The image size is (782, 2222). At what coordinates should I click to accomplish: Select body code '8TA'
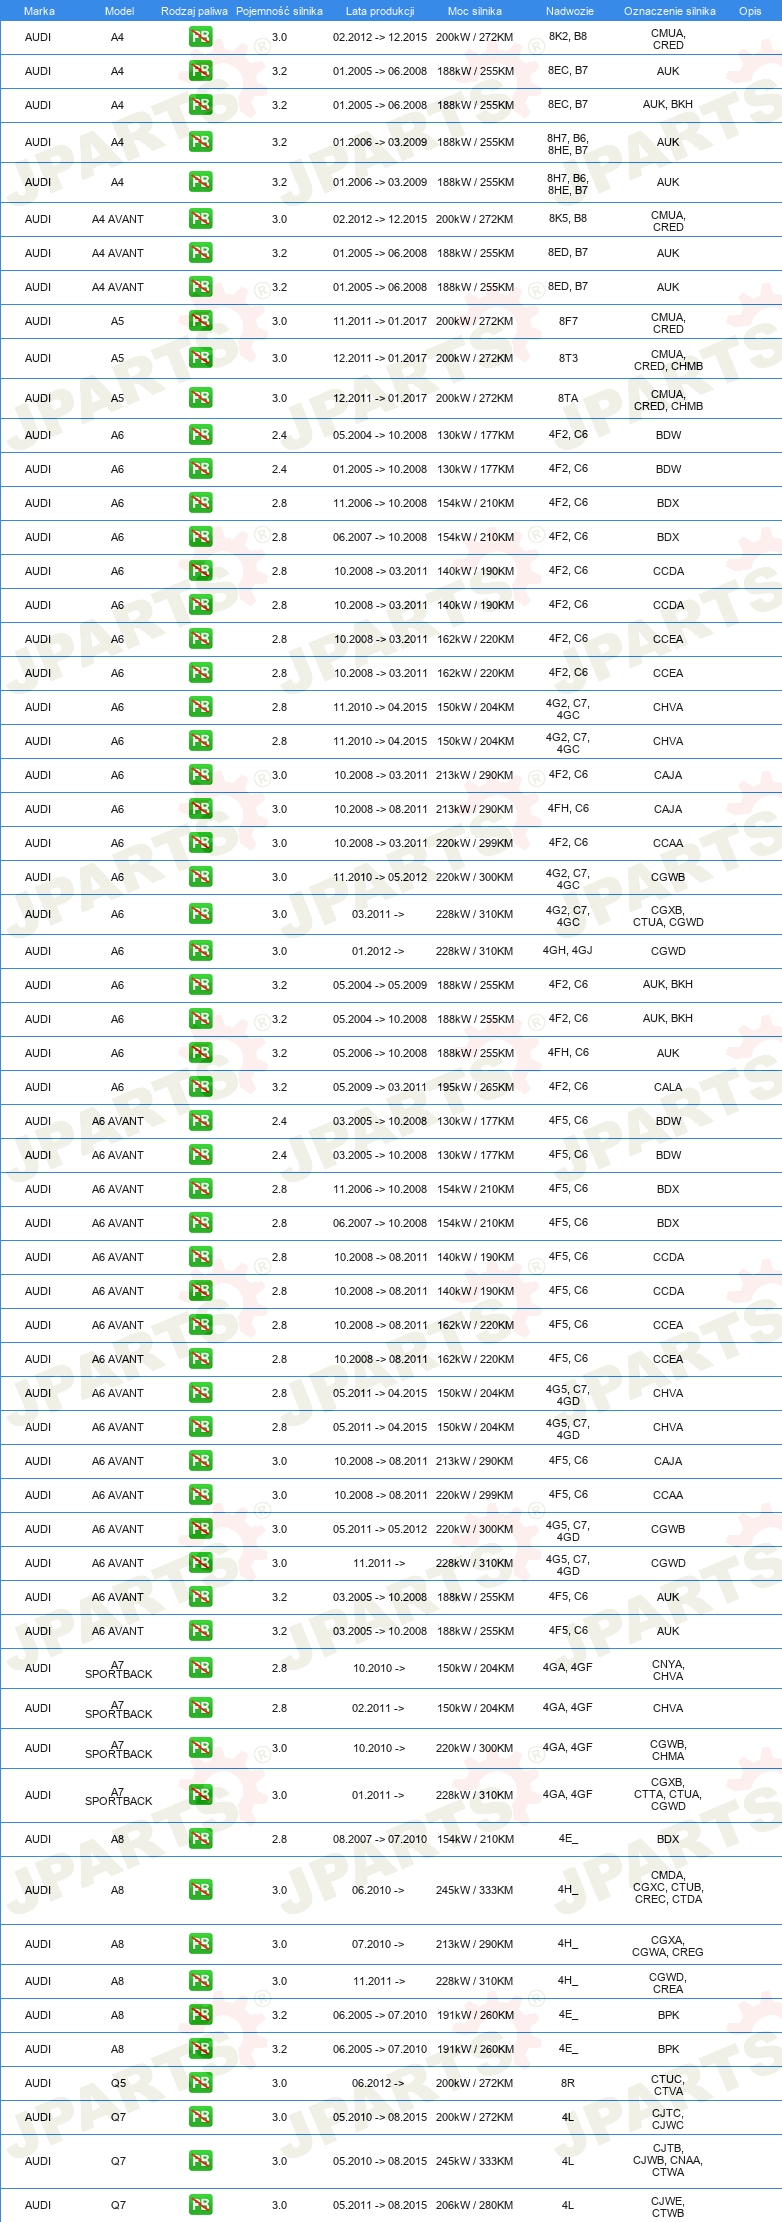click(568, 398)
